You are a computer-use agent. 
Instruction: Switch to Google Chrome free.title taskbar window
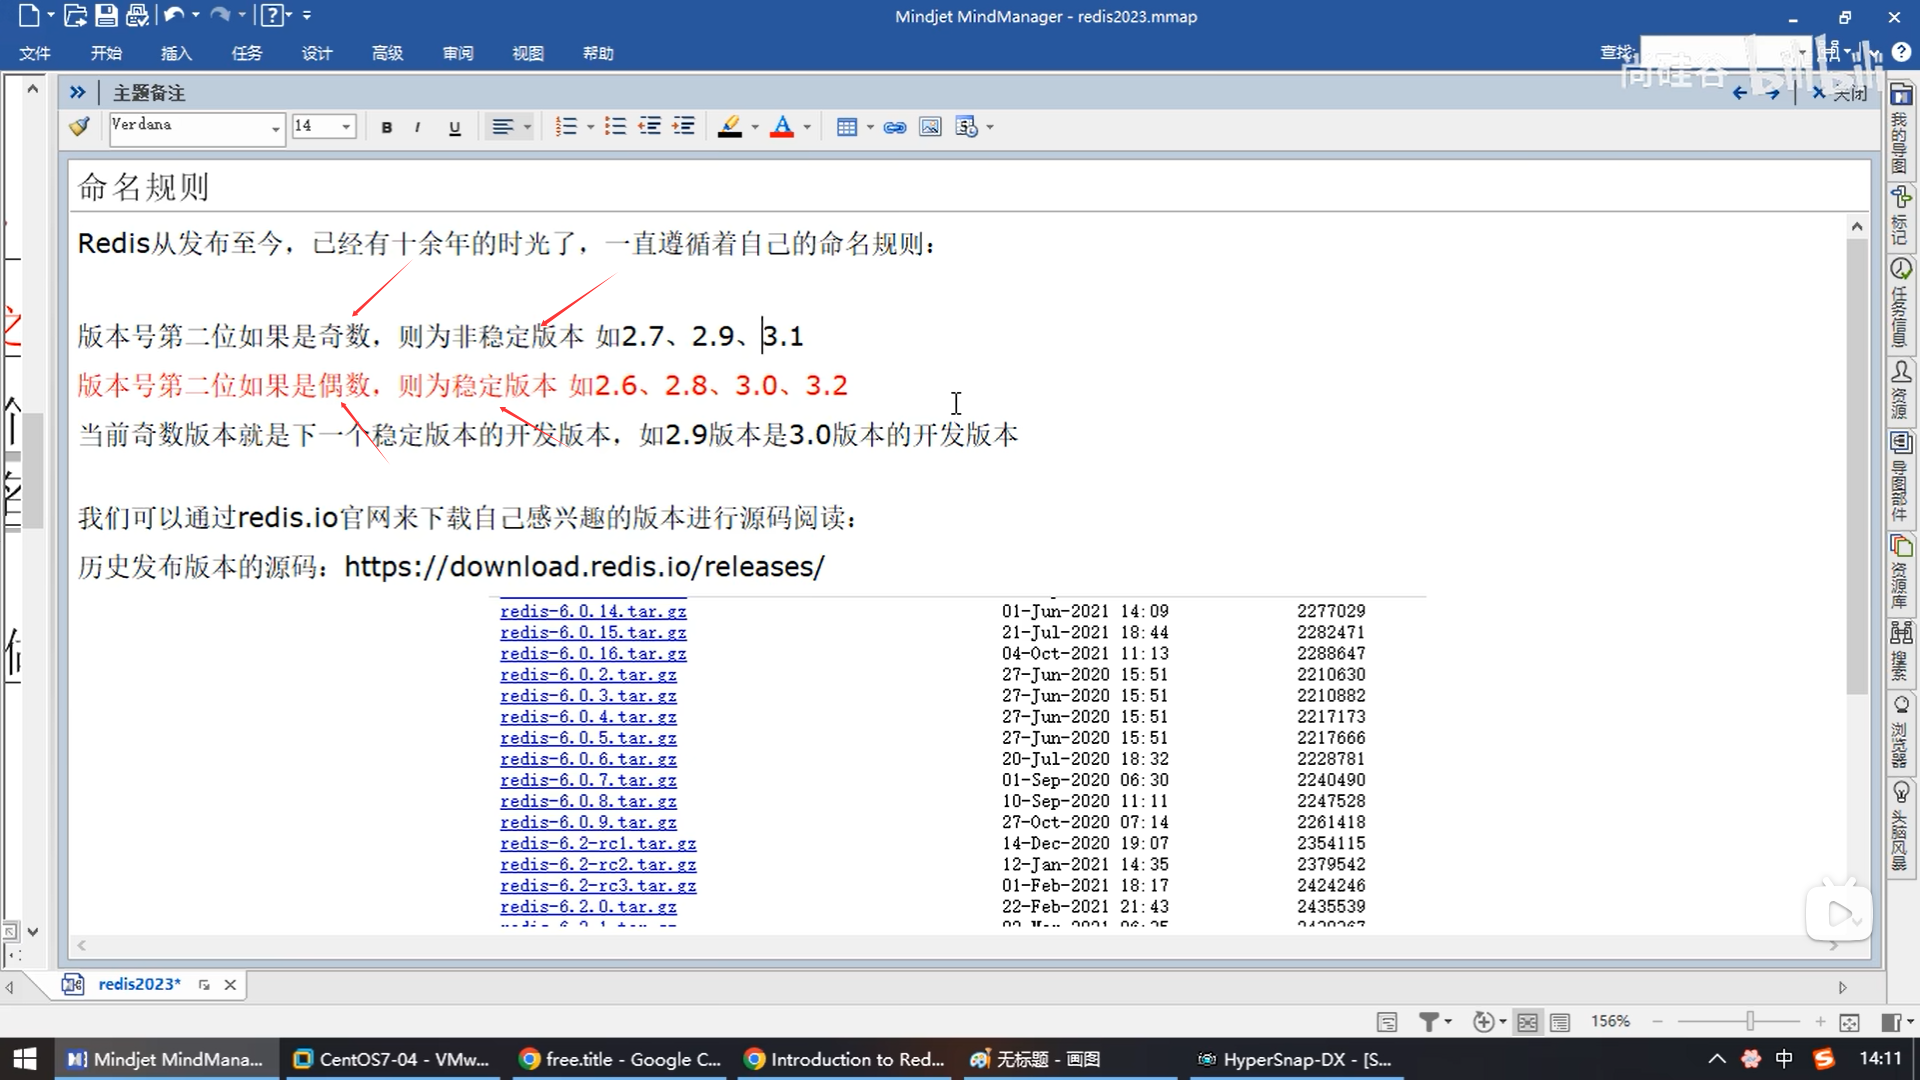(621, 1059)
